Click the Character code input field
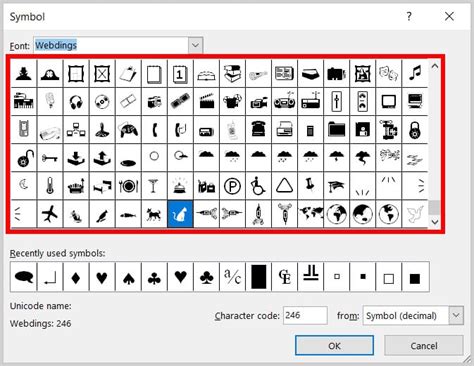Screen dimensions: 474x366 pyautogui.click(x=305, y=315)
